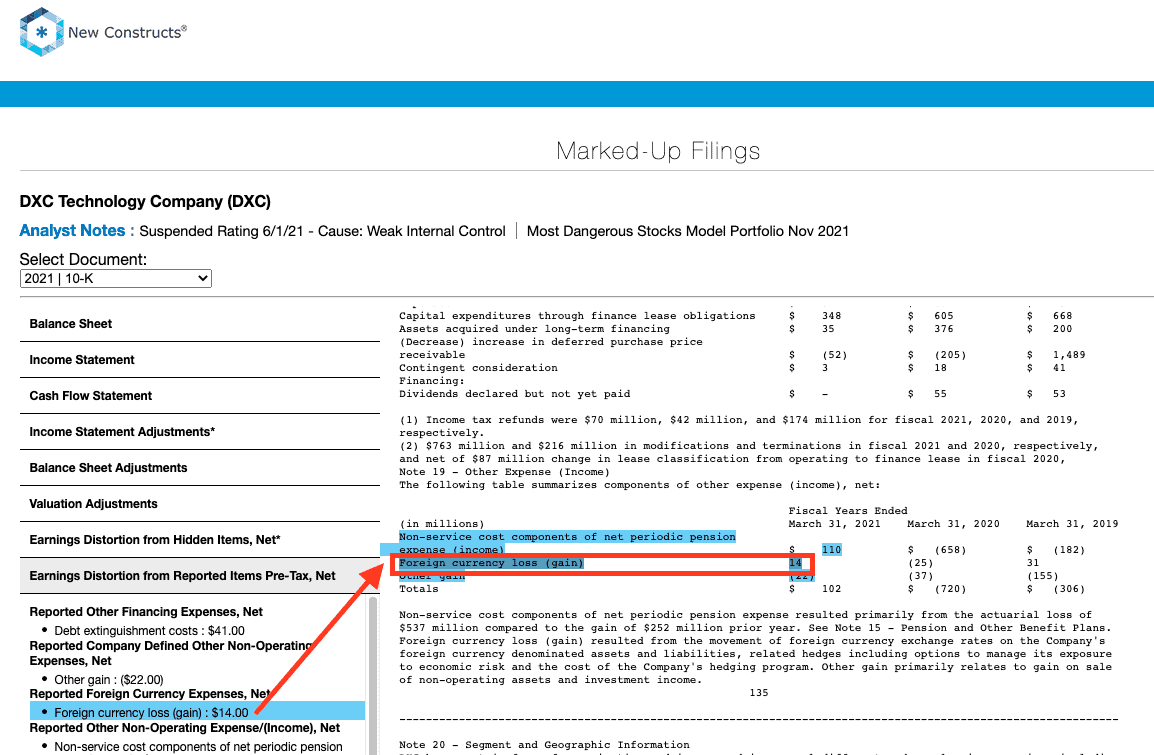Click Most Dangerous Stocks Model Portfolio Nov 2021

(x=687, y=231)
